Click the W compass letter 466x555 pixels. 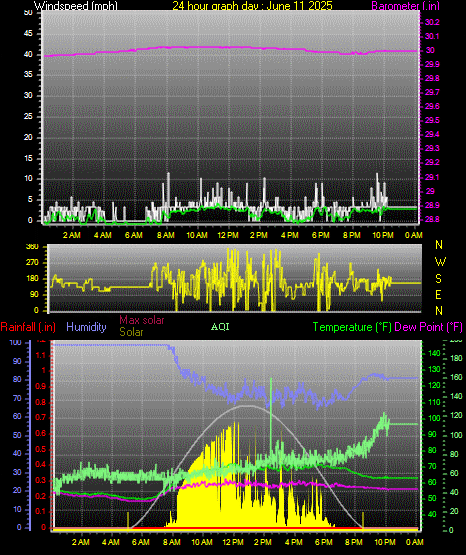pos(440,262)
